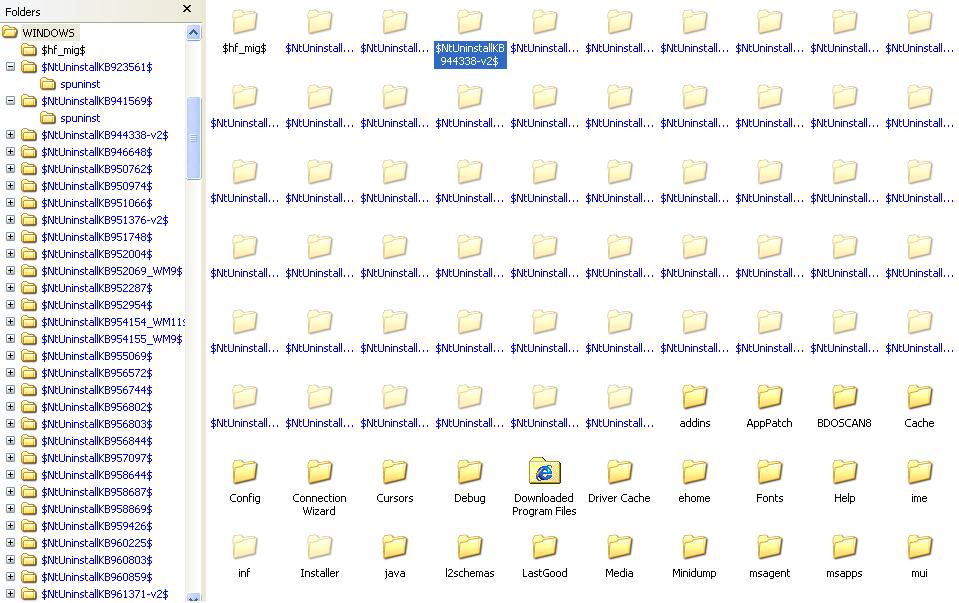Select the Installer folder icon
The width and height of the screenshot is (959, 603).
click(x=319, y=547)
